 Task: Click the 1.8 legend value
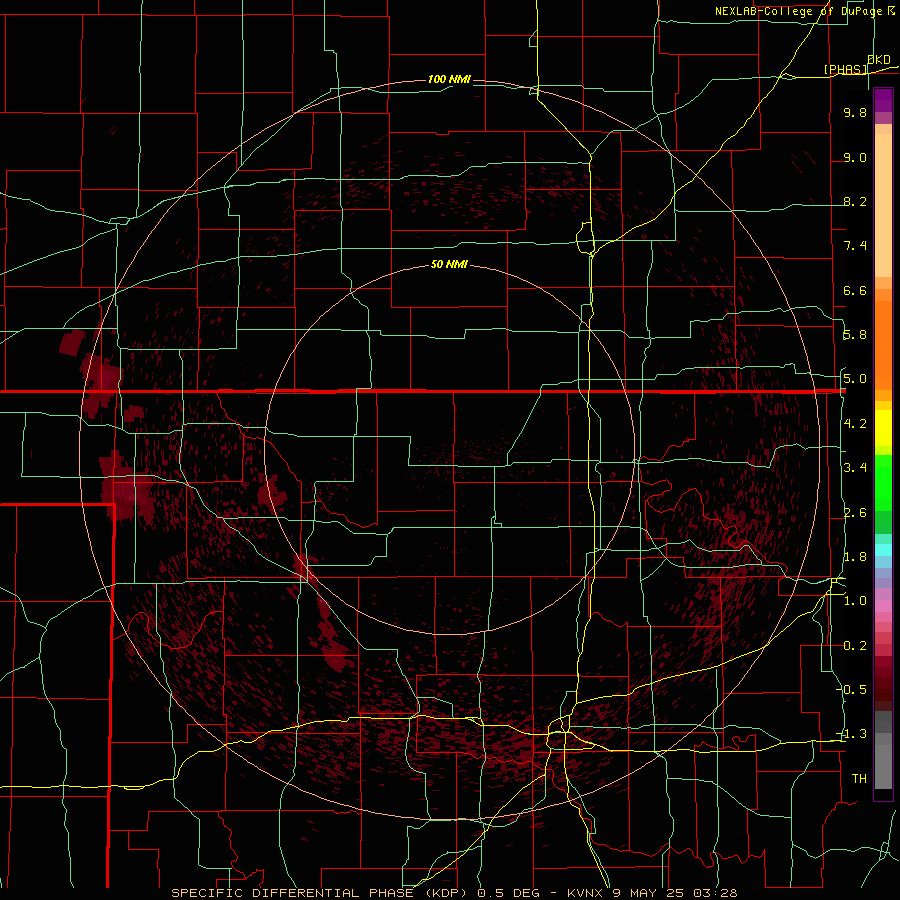855,557
